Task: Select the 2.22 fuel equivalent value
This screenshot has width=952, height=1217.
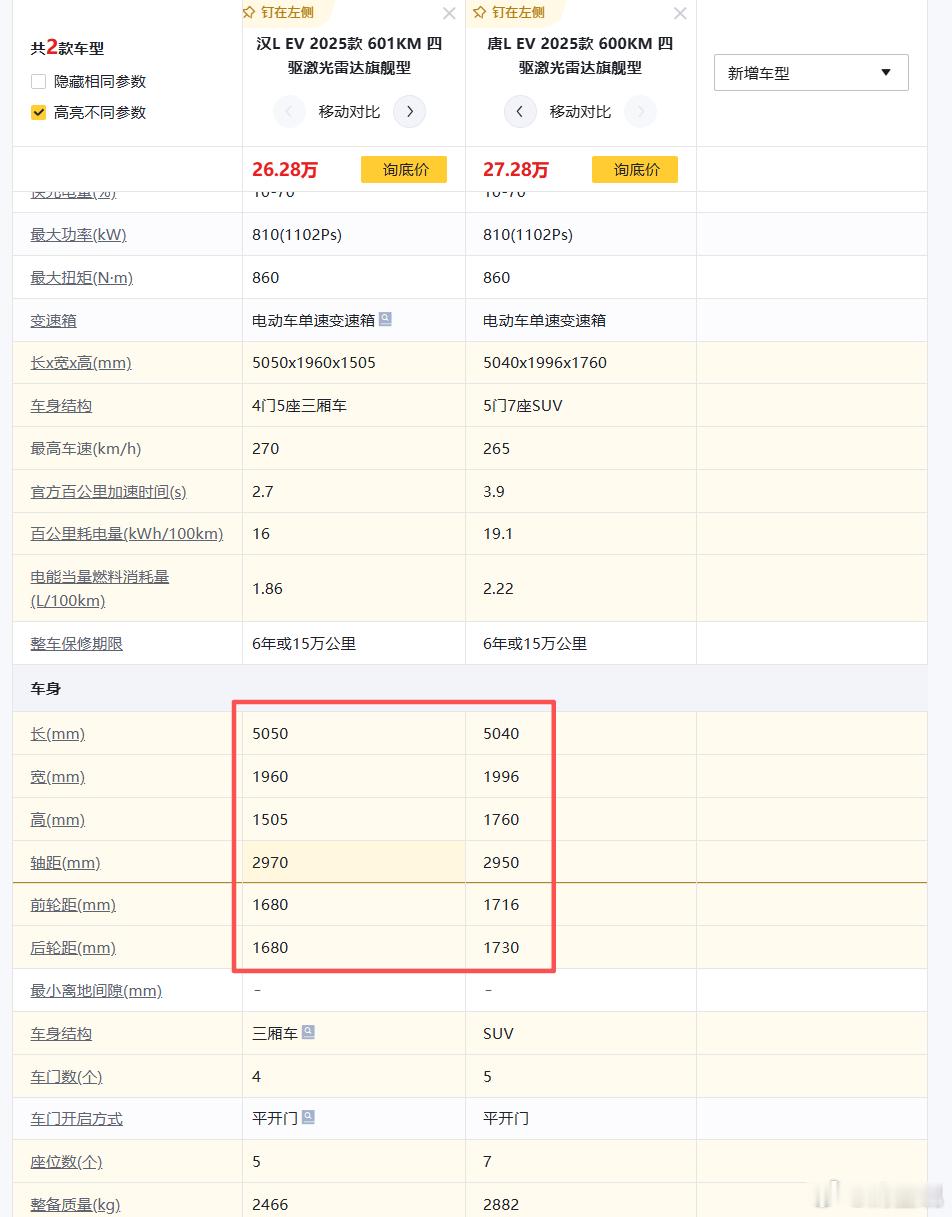Action: point(499,589)
